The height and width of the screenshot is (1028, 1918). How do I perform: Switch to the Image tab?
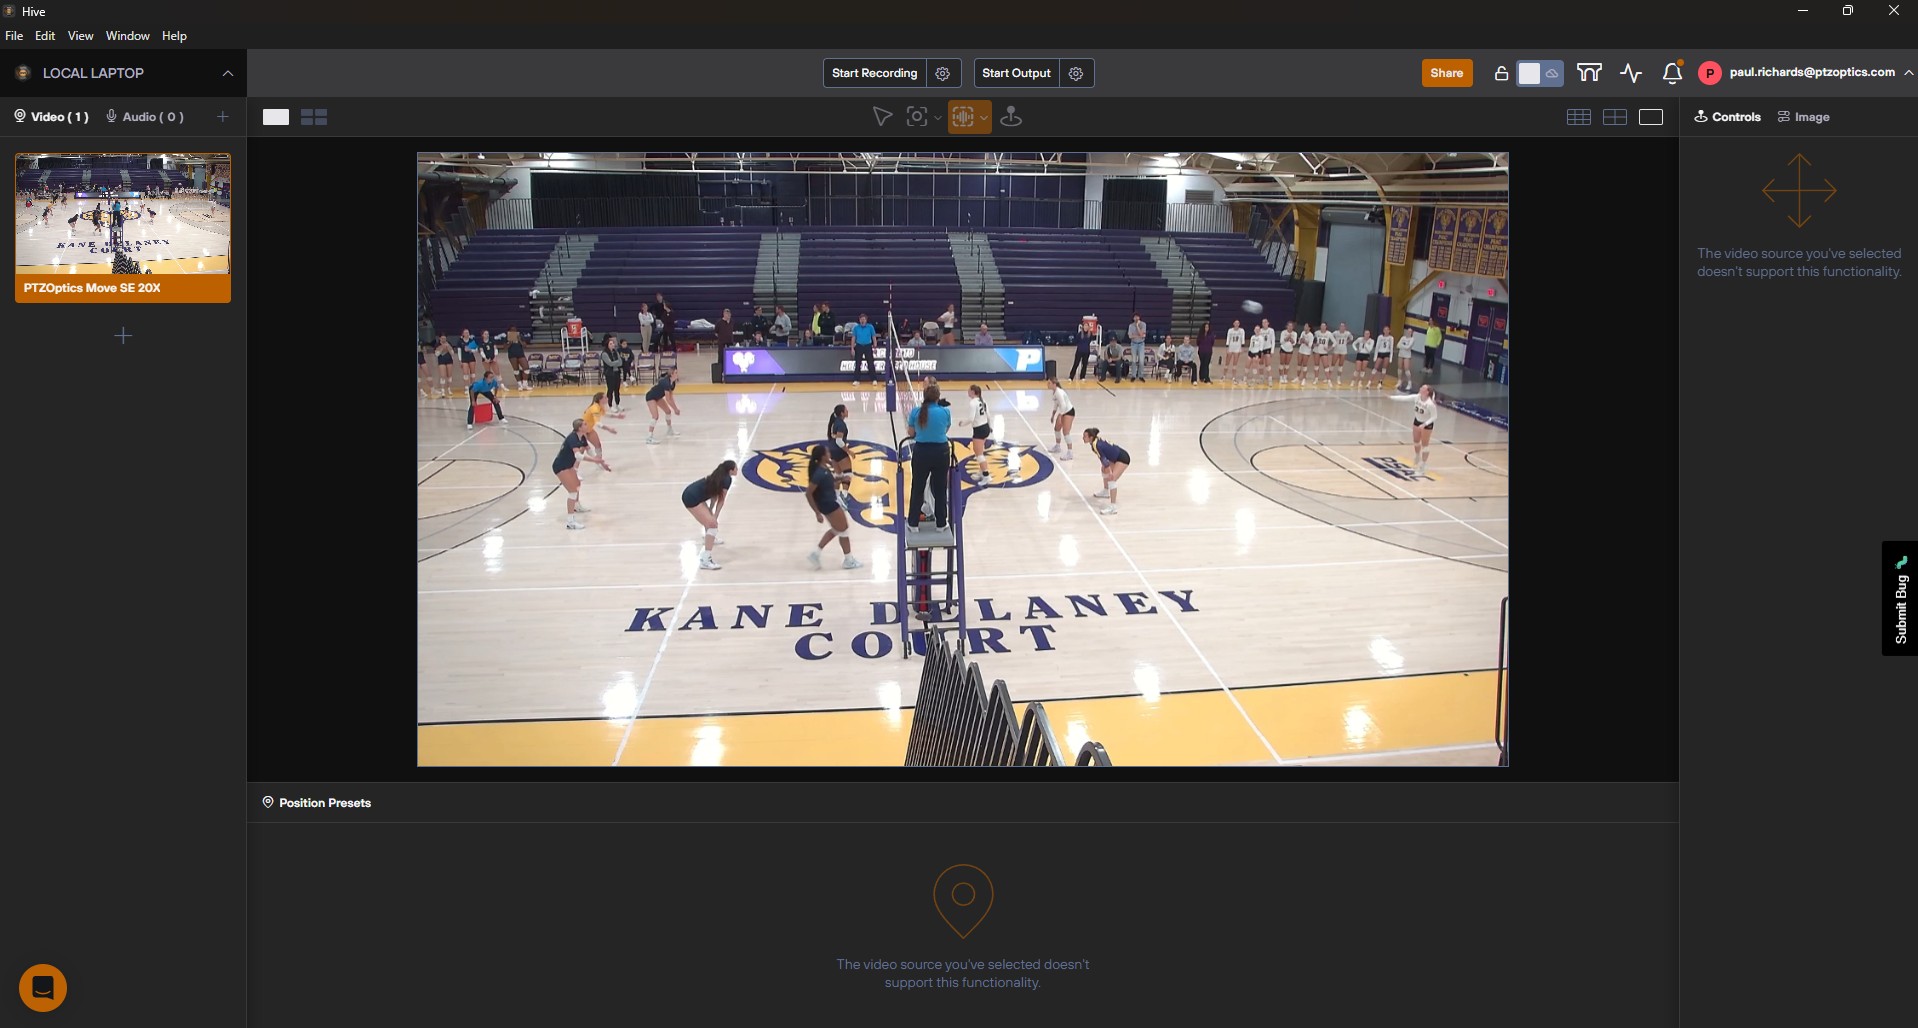(x=1804, y=117)
